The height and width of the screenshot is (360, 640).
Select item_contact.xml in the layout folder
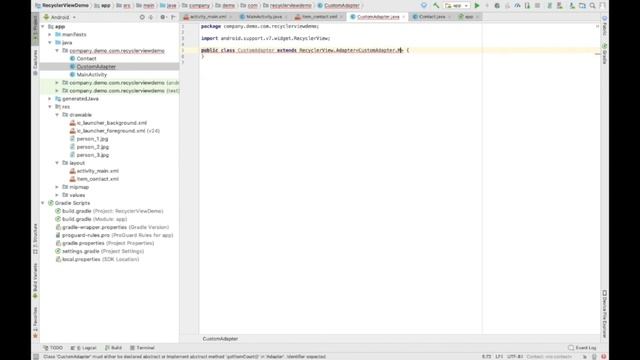(98, 179)
